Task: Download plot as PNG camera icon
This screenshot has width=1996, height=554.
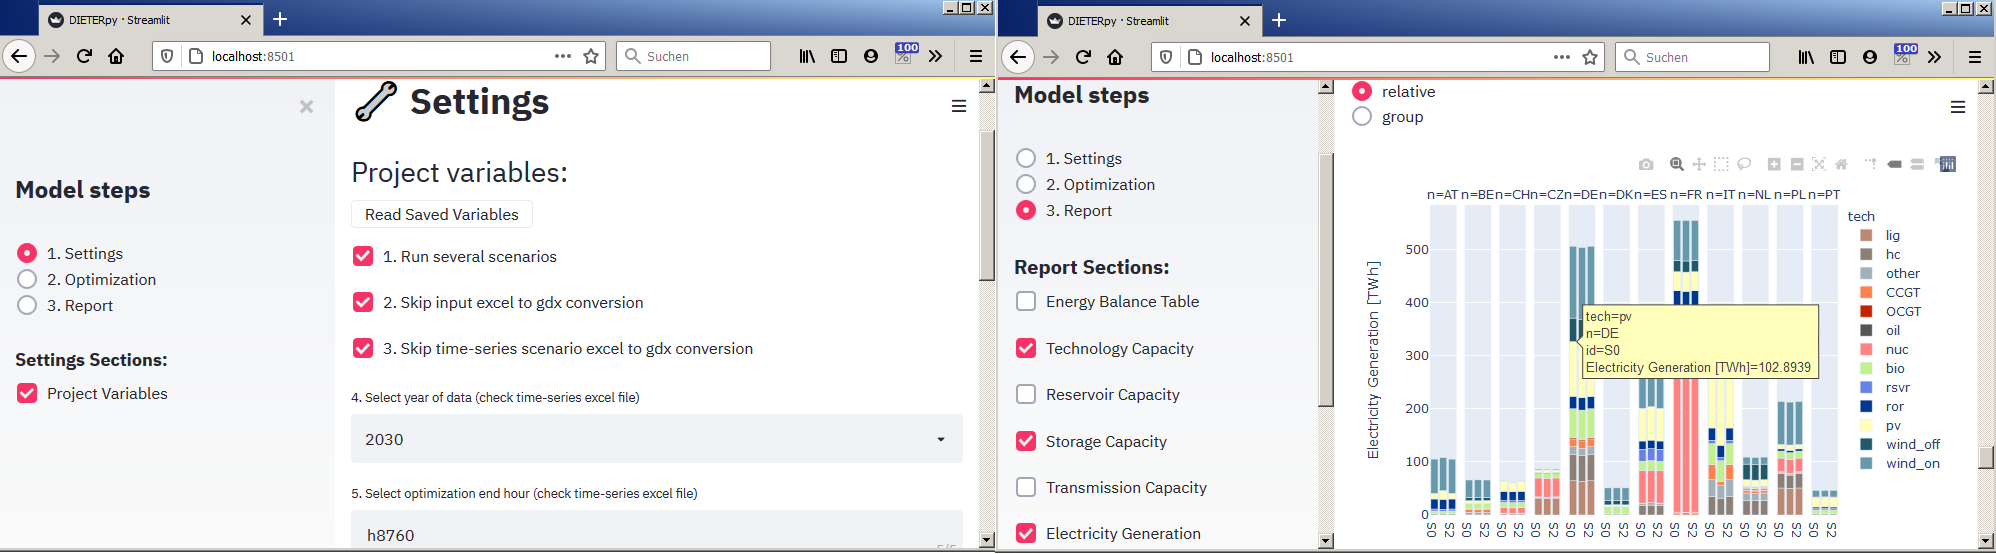Action: [x=1646, y=164]
